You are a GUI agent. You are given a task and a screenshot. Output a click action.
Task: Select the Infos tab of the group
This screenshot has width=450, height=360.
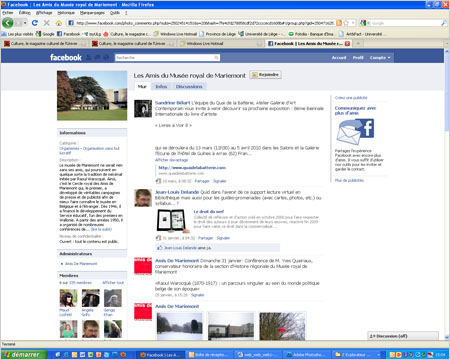(161, 86)
